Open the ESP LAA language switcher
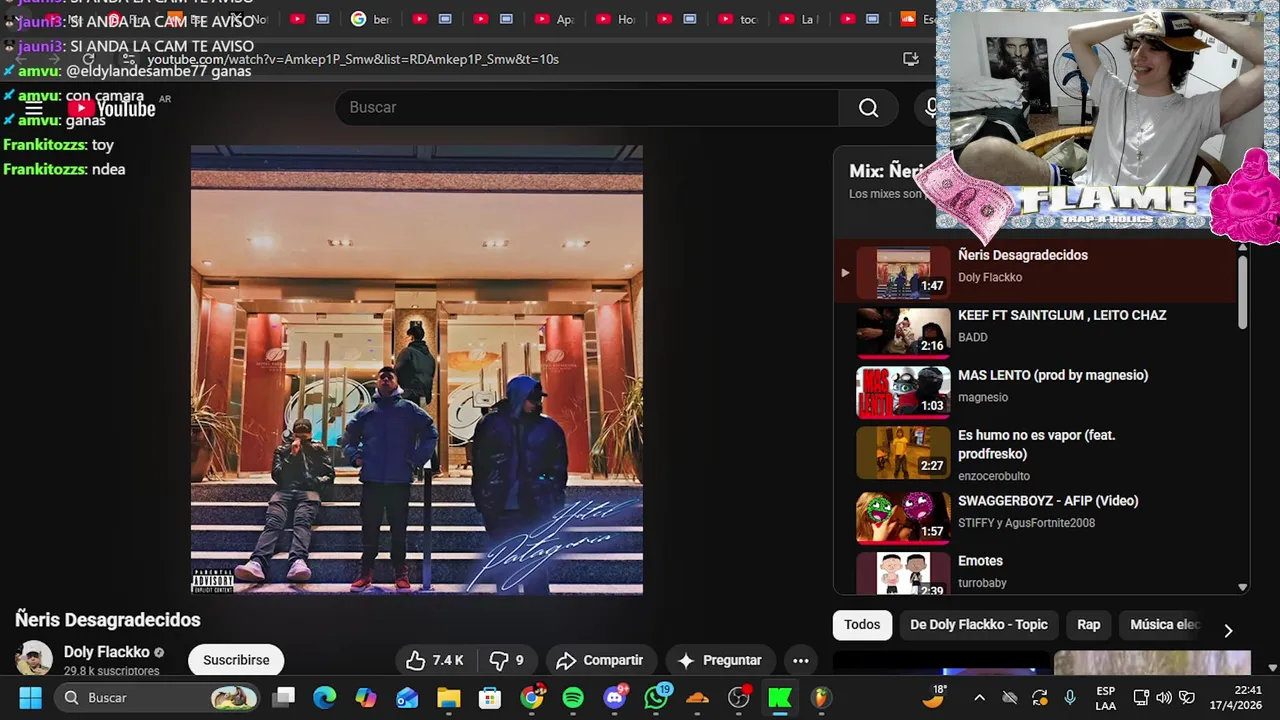Image resolution: width=1280 pixels, height=720 pixels. pyautogui.click(x=1105, y=698)
